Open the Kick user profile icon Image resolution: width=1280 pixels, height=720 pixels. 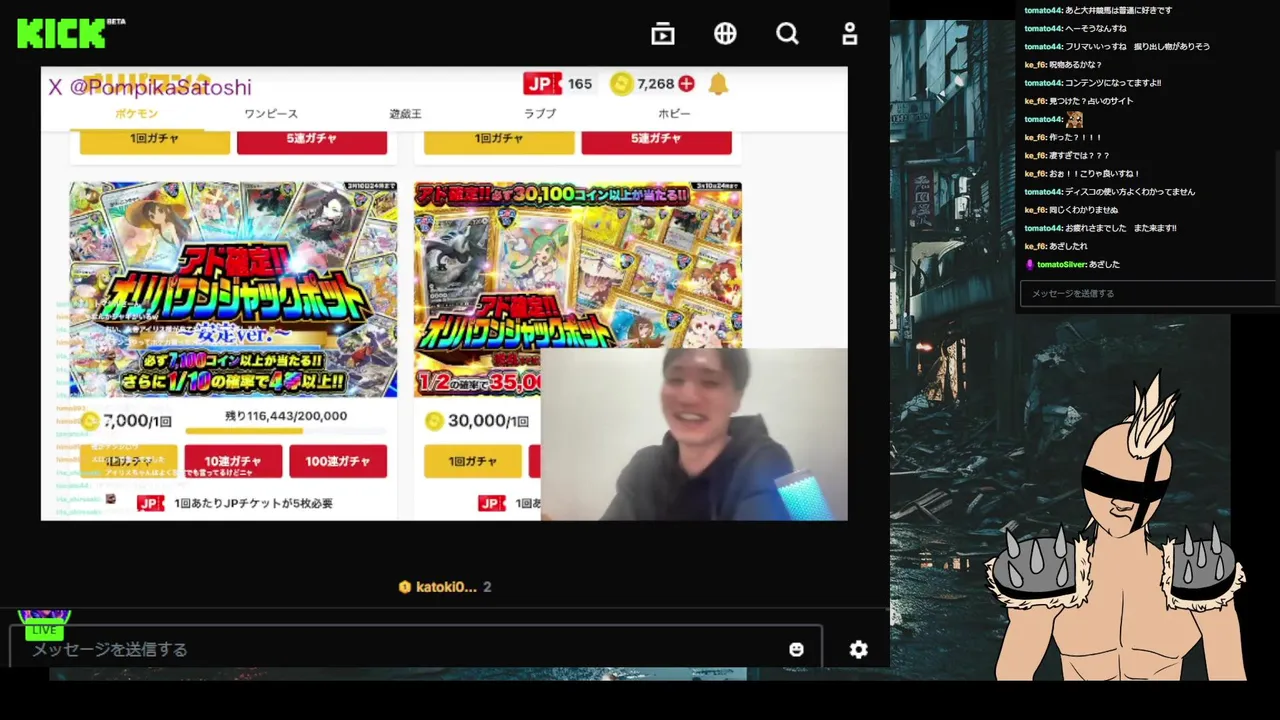[850, 34]
